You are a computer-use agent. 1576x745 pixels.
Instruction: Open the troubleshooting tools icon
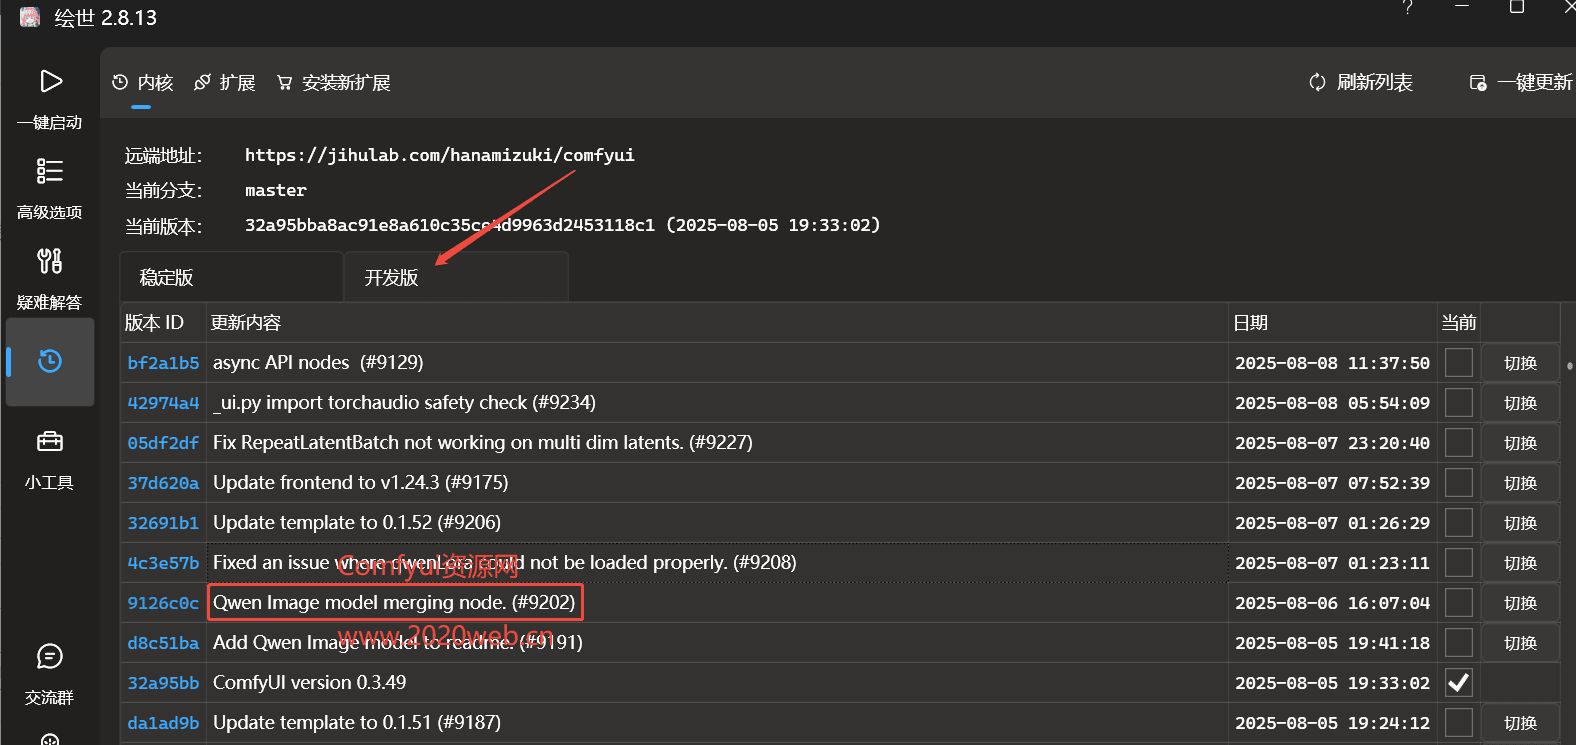point(50,261)
